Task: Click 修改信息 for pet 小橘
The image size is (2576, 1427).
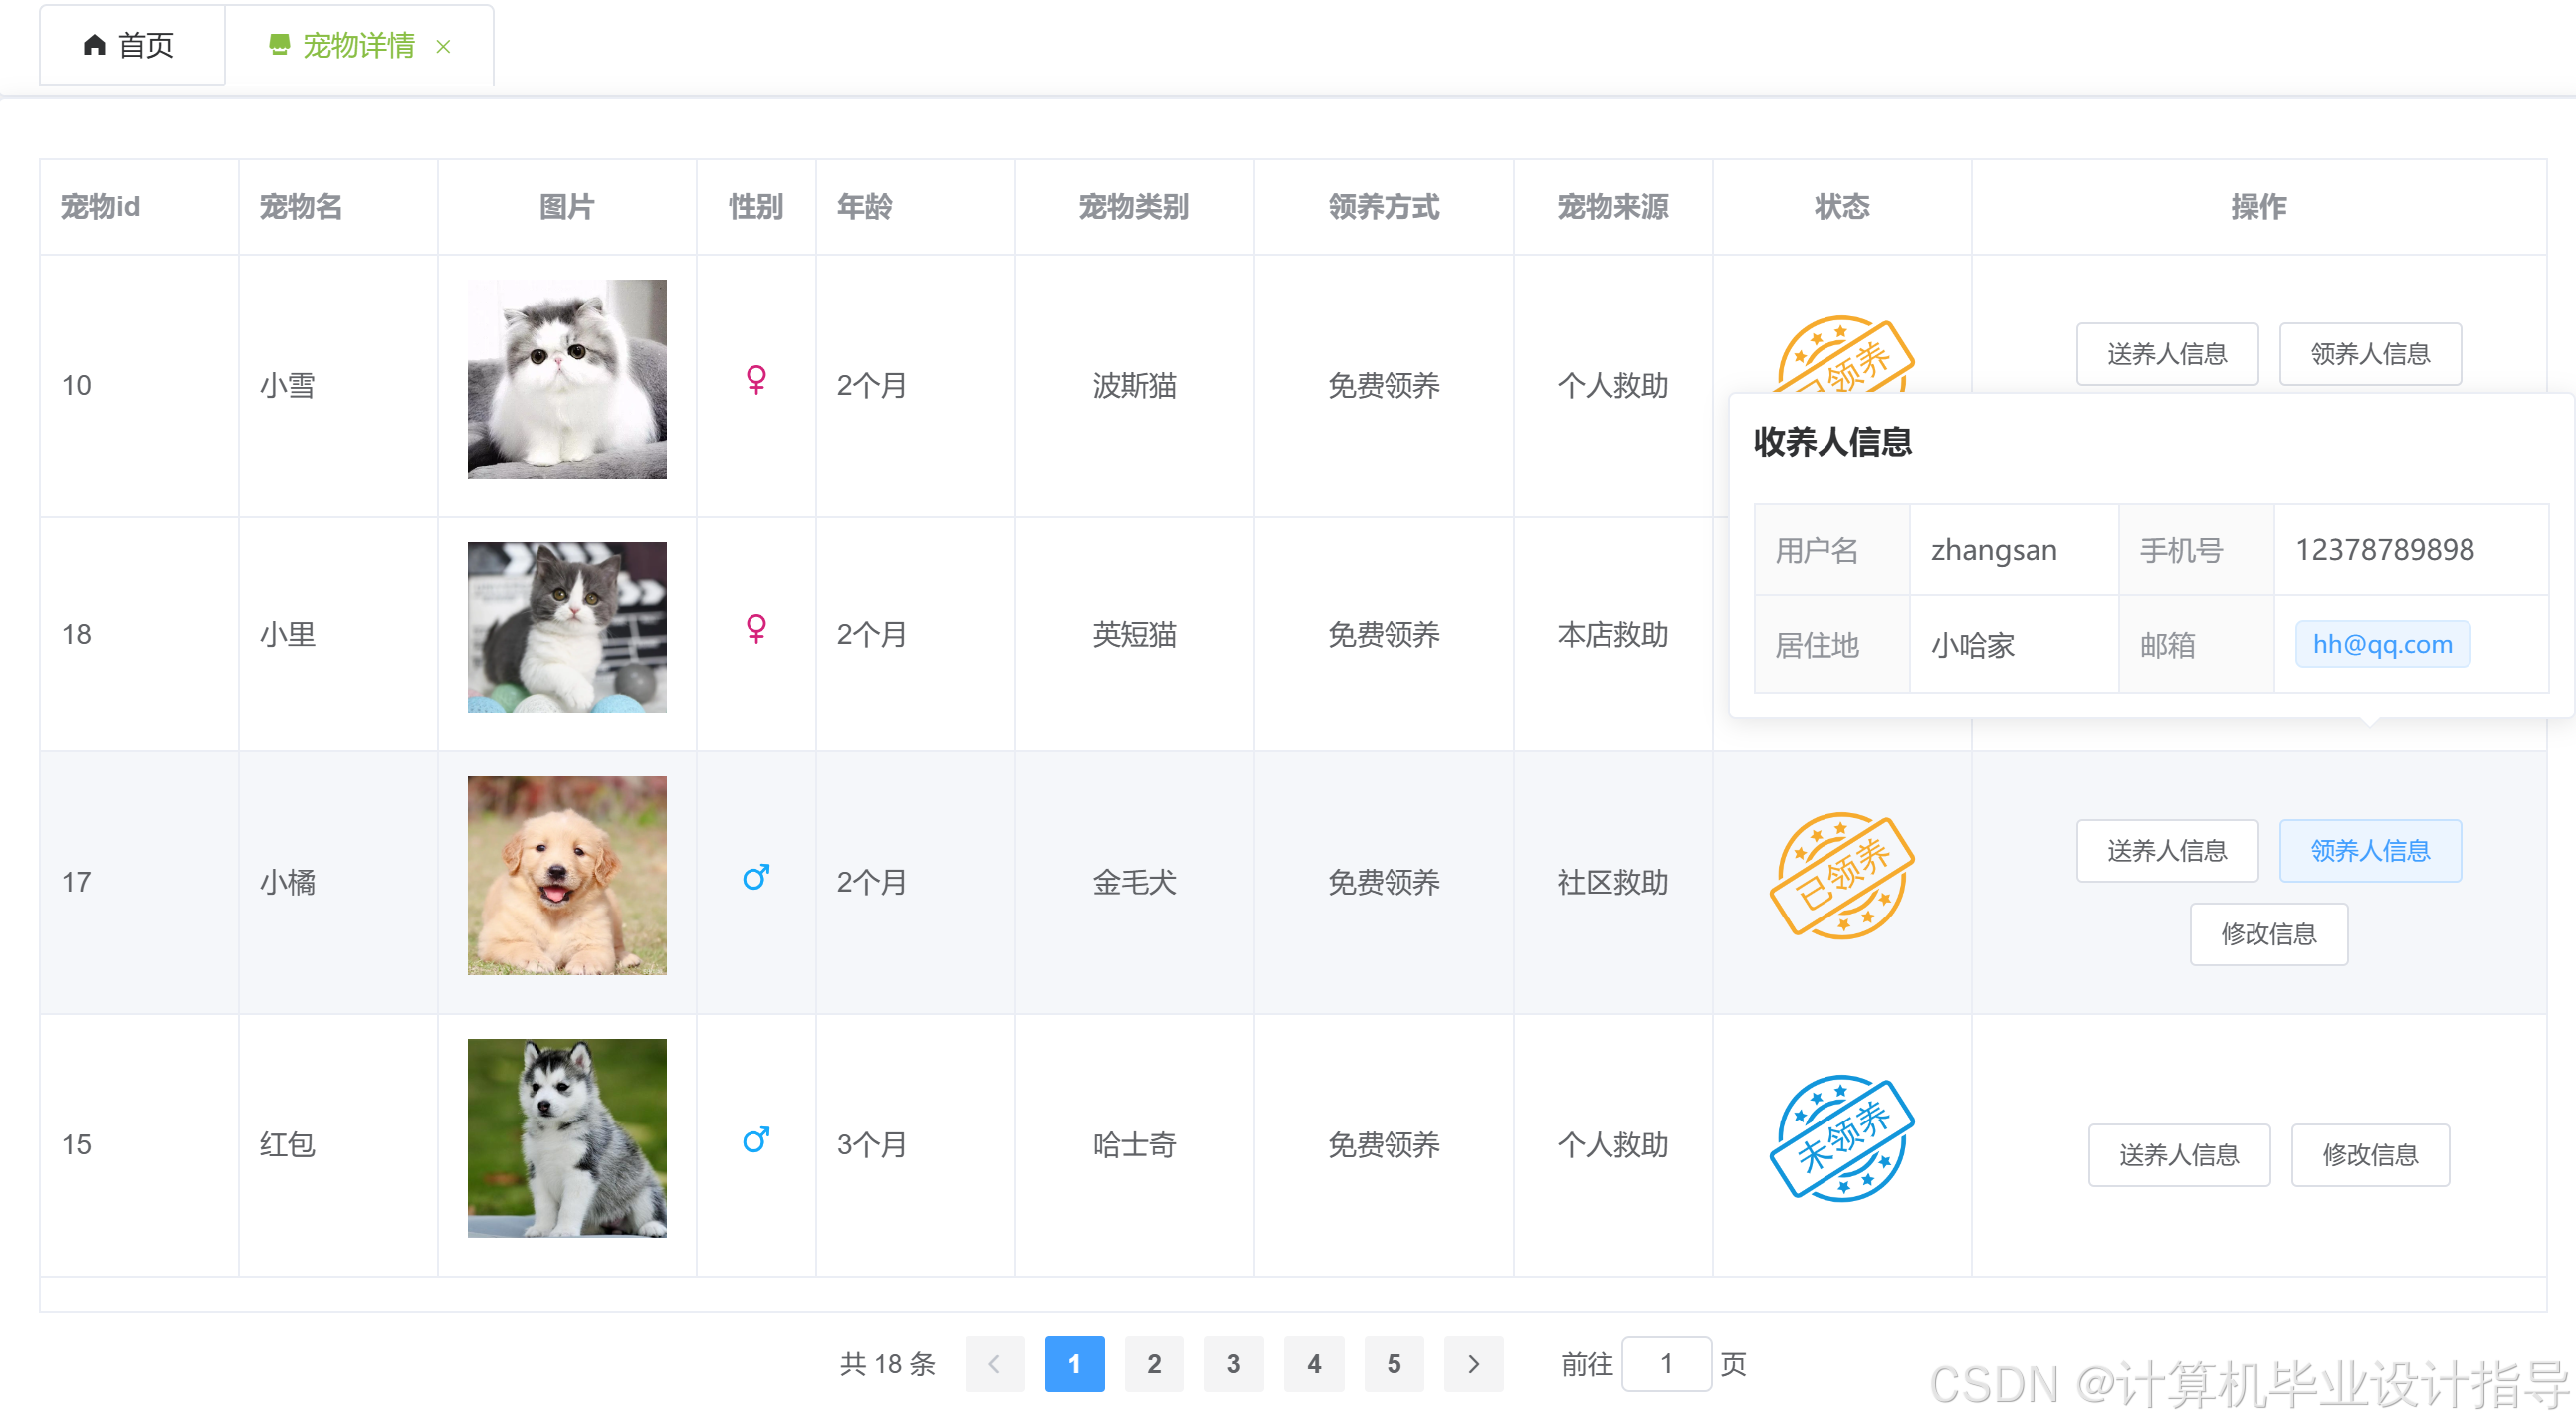Action: pyautogui.click(x=2269, y=935)
